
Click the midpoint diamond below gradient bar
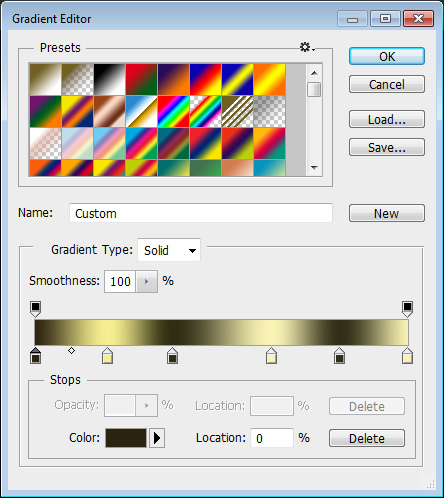71,351
